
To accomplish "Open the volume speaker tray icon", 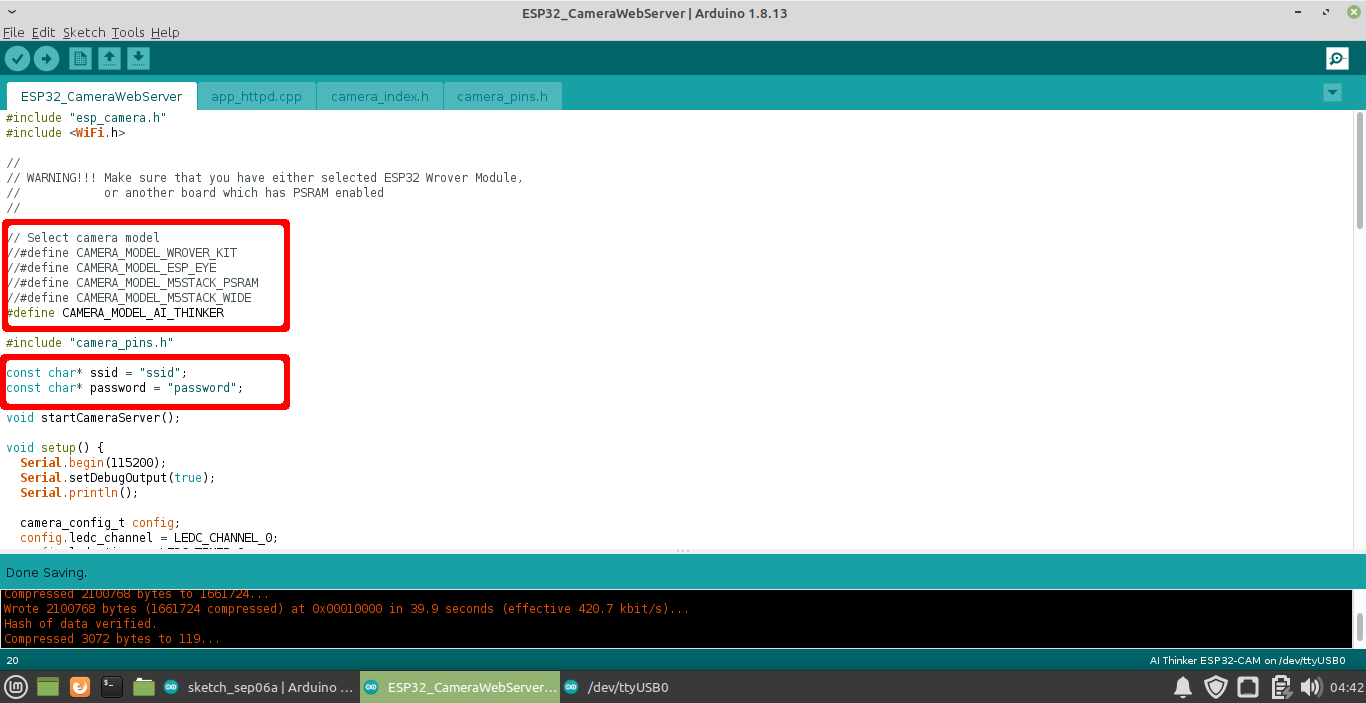I will tap(1311, 687).
